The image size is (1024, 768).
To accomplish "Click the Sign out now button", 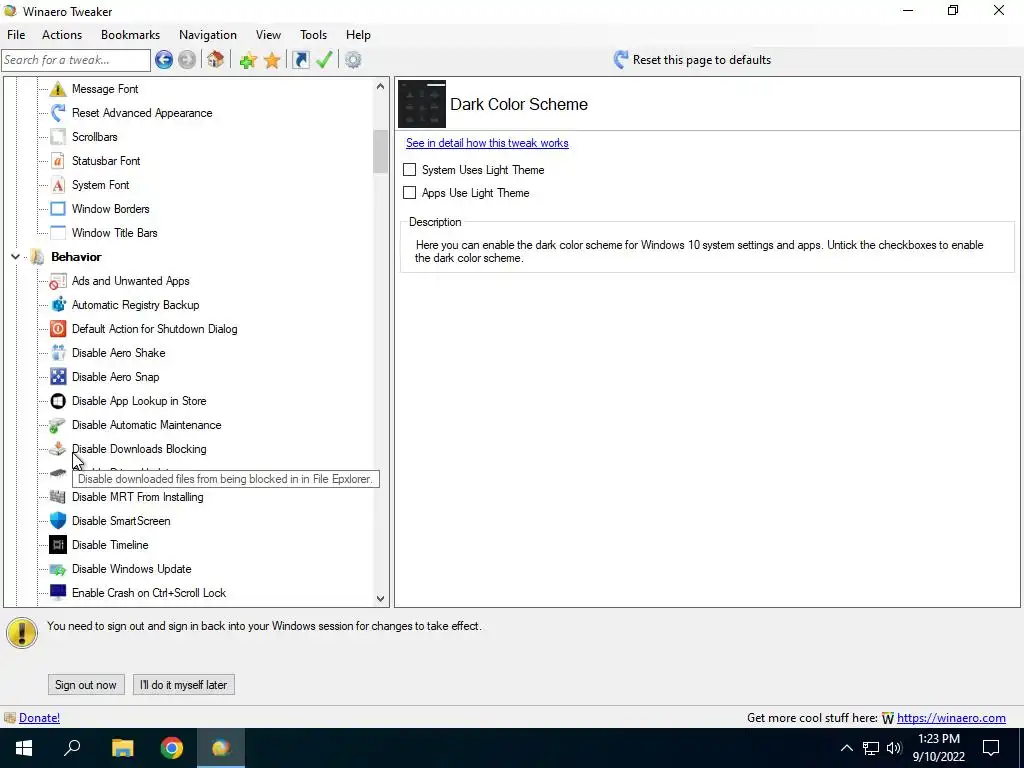I will click(x=86, y=684).
